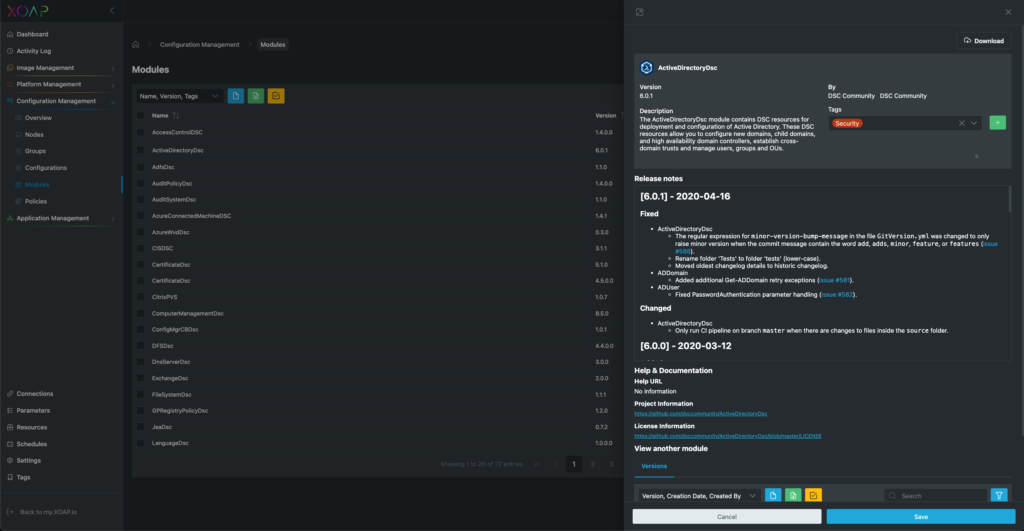Click the LanguageDsc module name
The image size is (1024, 531).
click(x=170, y=443)
